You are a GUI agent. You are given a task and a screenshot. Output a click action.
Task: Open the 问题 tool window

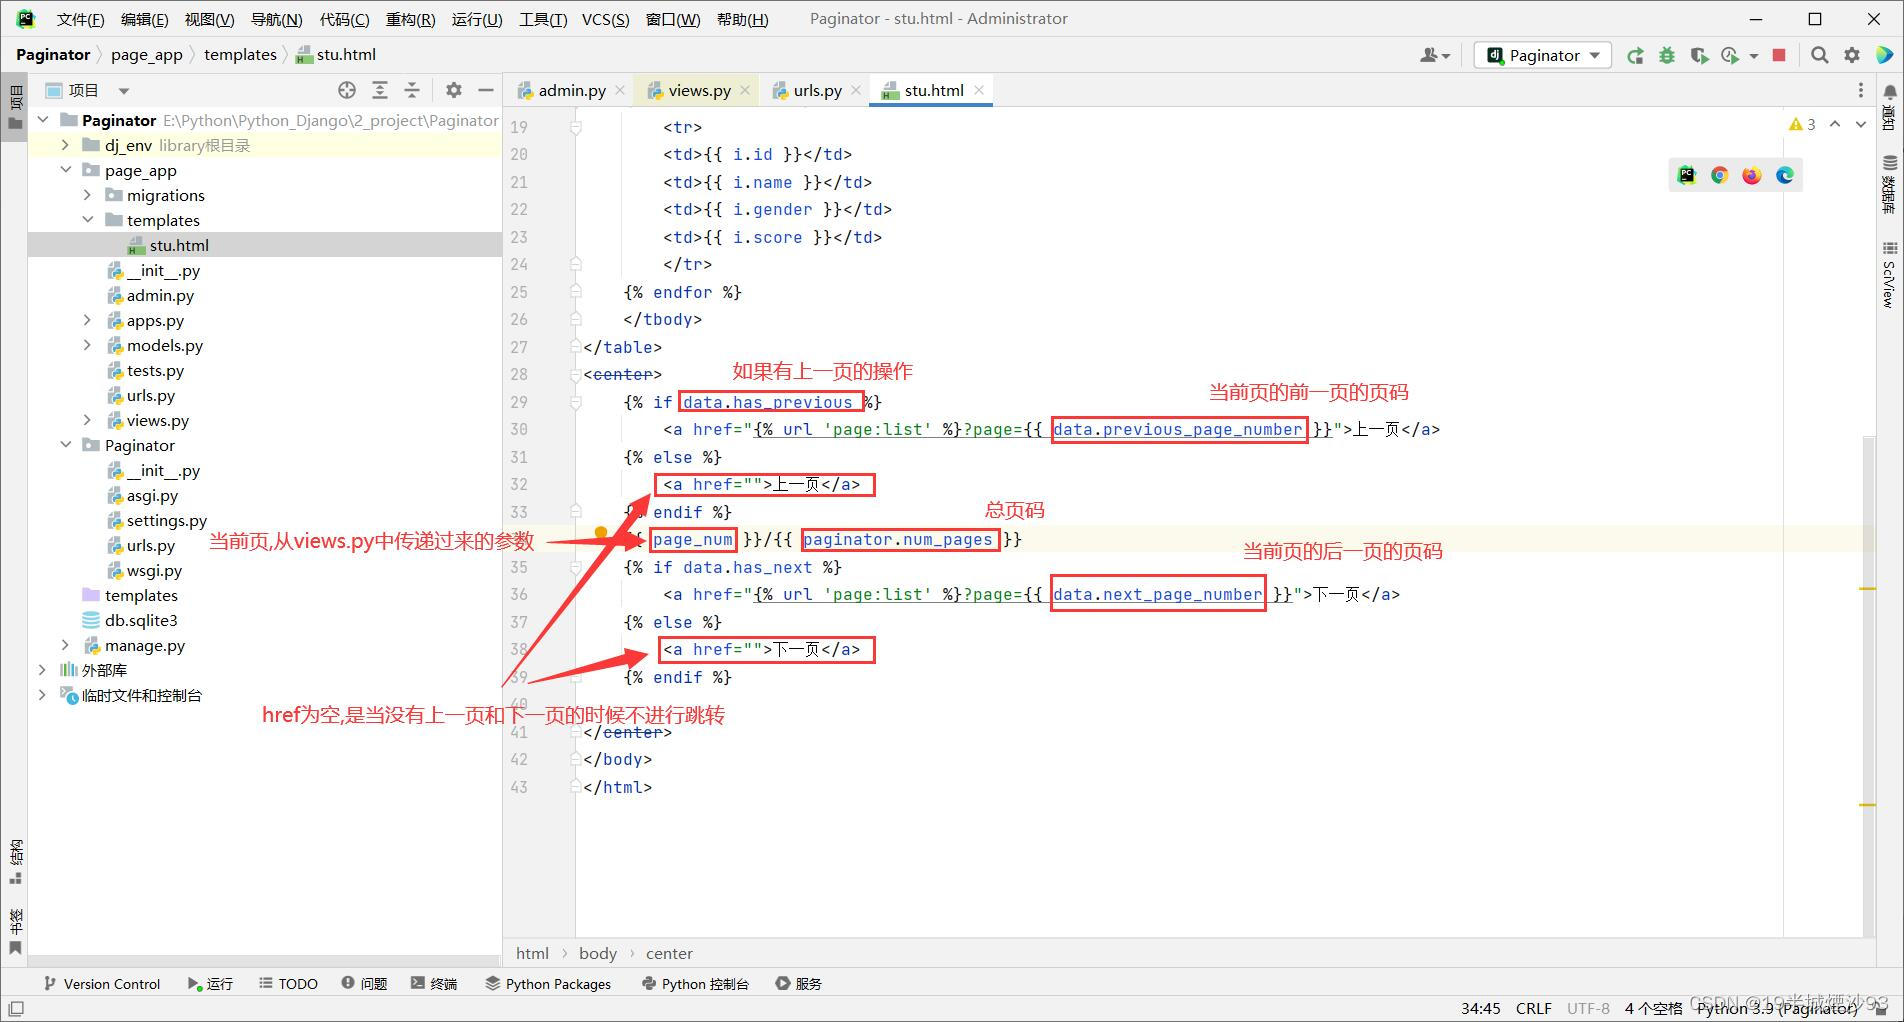(x=364, y=983)
